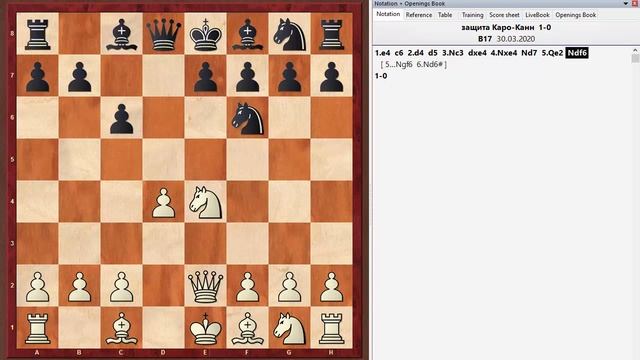Switch to the Notation tab
This screenshot has width=640, height=360.
tap(388, 14)
